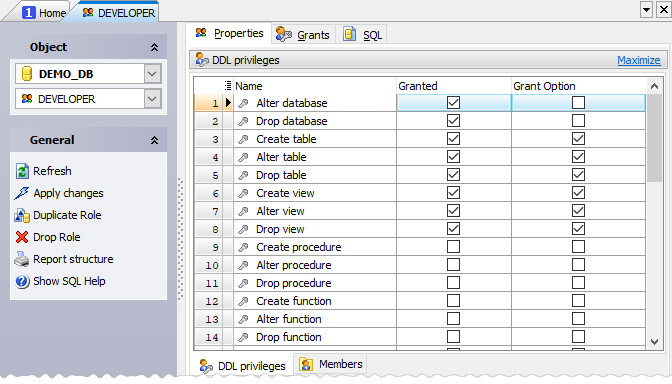Click Duplicate Role link
672x384 pixels.
67,215
